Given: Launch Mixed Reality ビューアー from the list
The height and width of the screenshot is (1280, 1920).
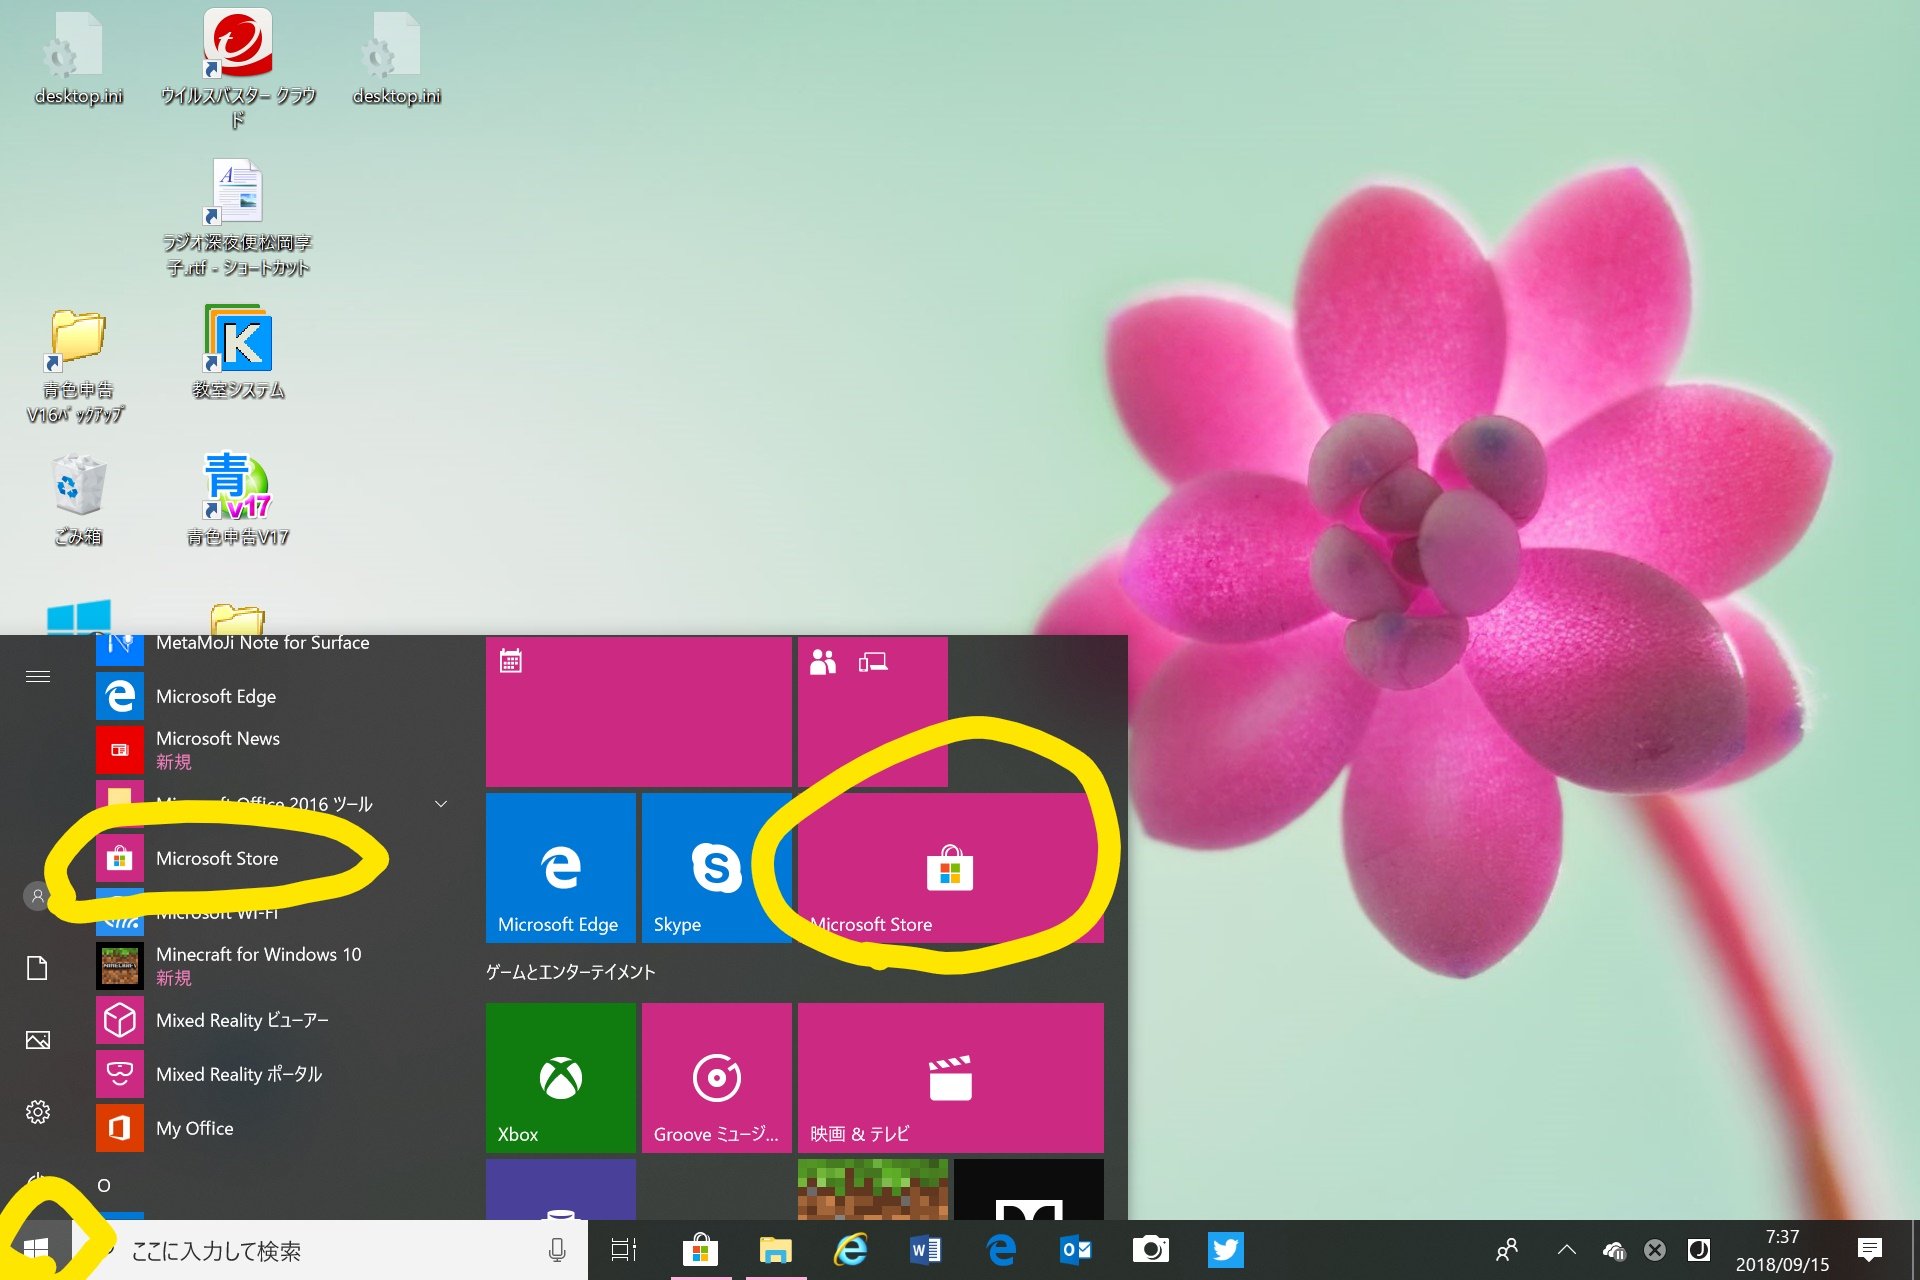Looking at the screenshot, I should [274, 1020].
